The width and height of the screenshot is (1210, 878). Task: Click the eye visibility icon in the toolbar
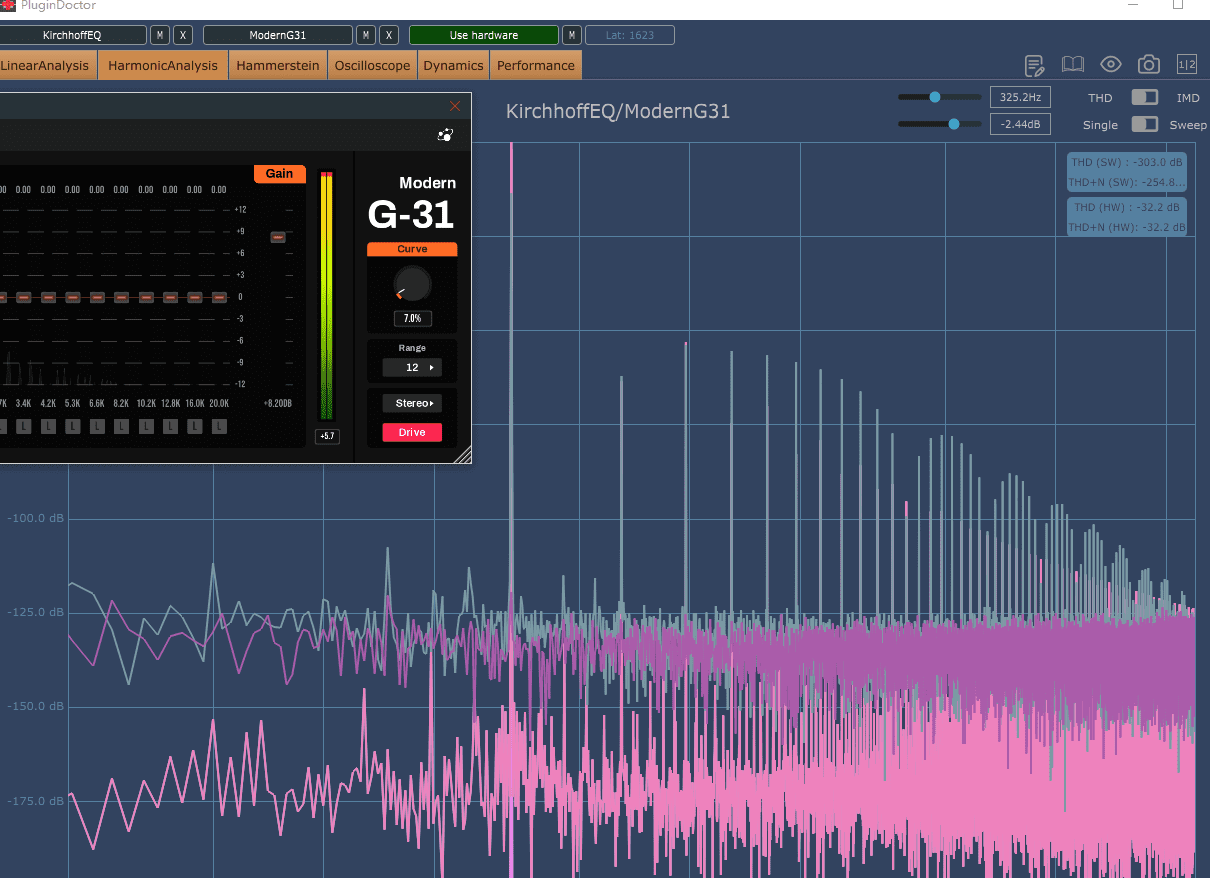[1111, 65]
